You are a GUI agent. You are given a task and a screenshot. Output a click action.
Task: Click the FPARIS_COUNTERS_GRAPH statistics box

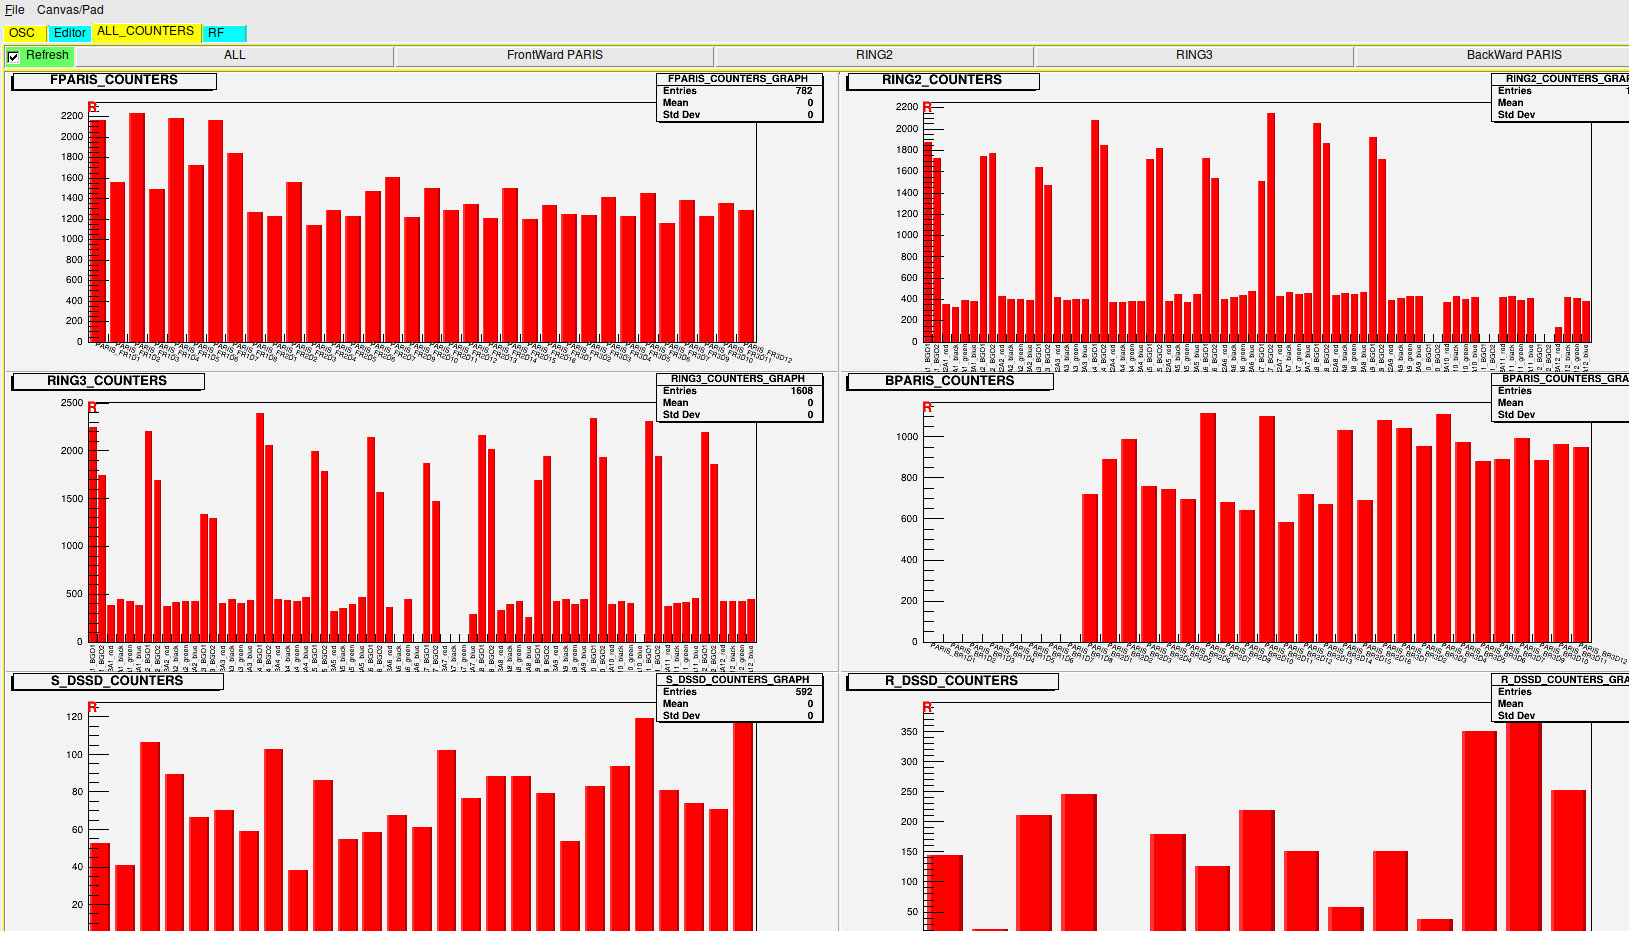739,97
